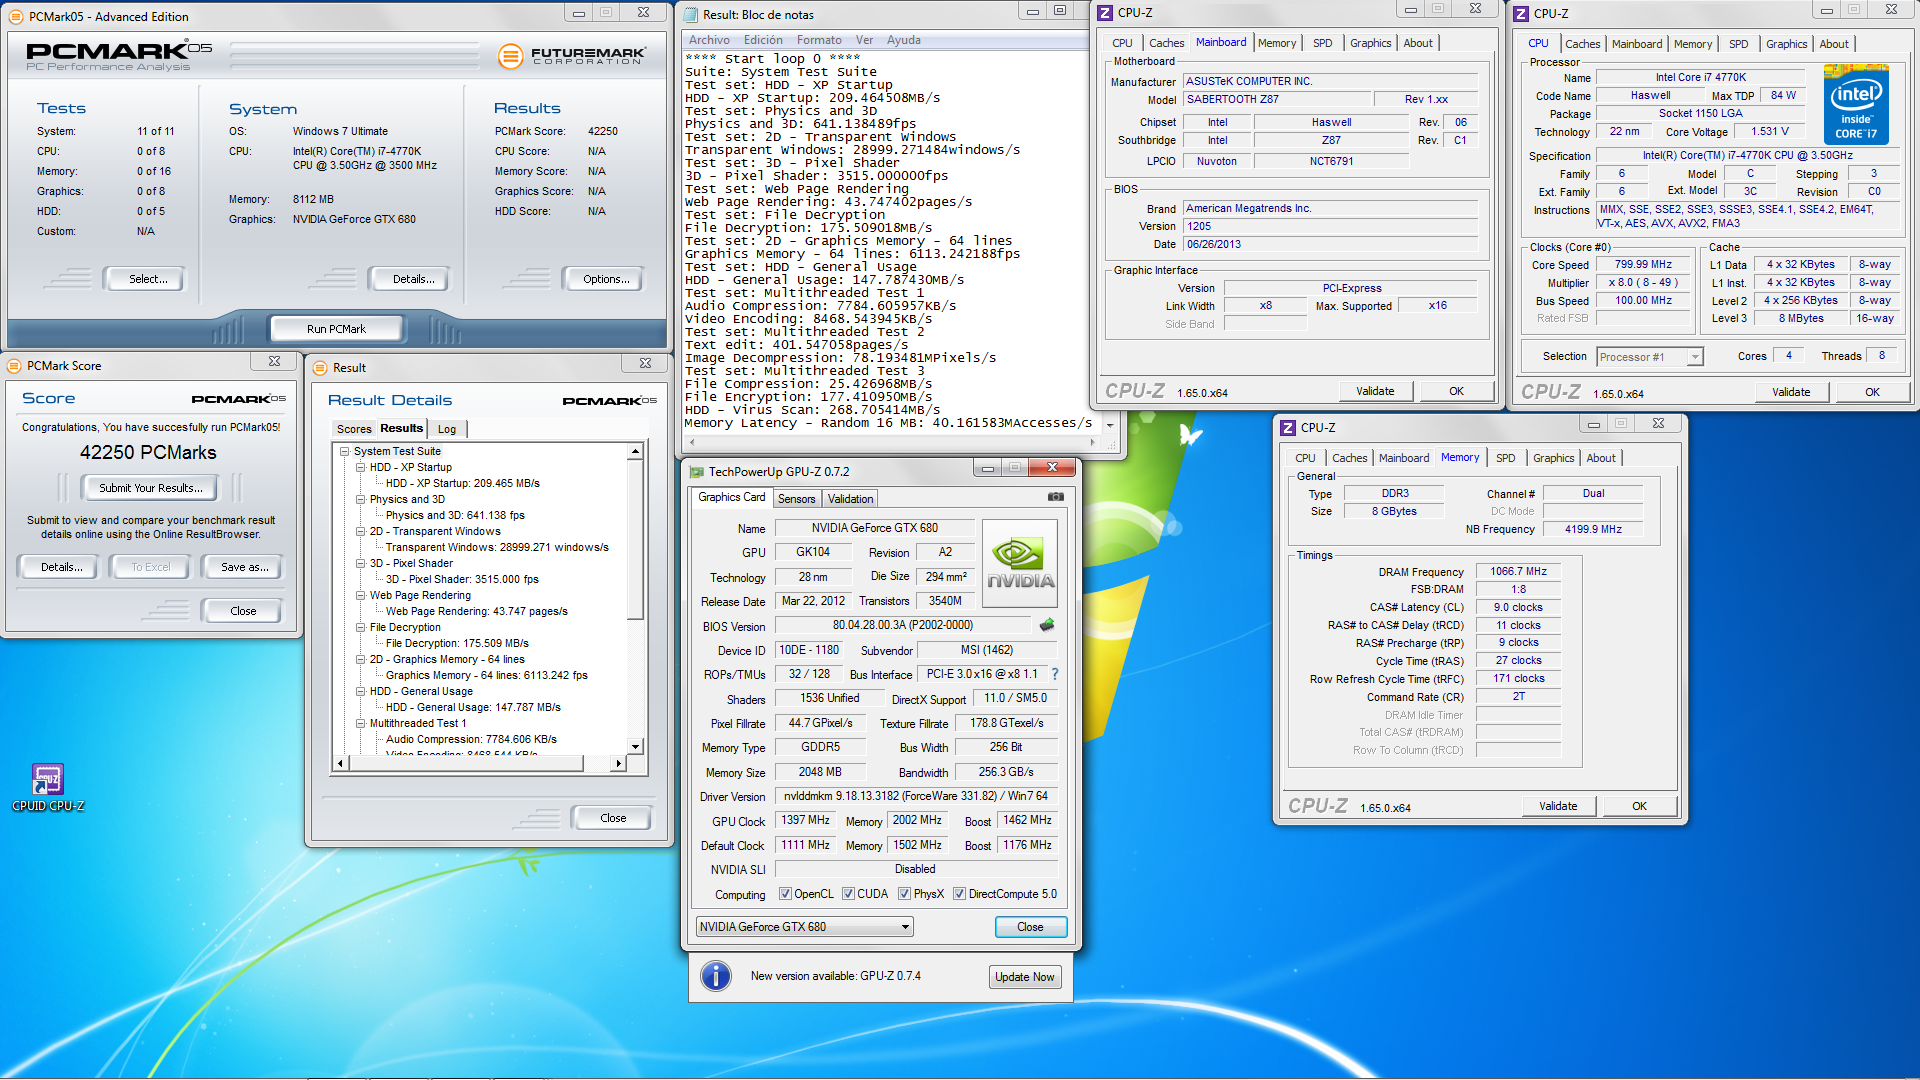Click the Result tree scroll-left arrow

tap(341, 763)
